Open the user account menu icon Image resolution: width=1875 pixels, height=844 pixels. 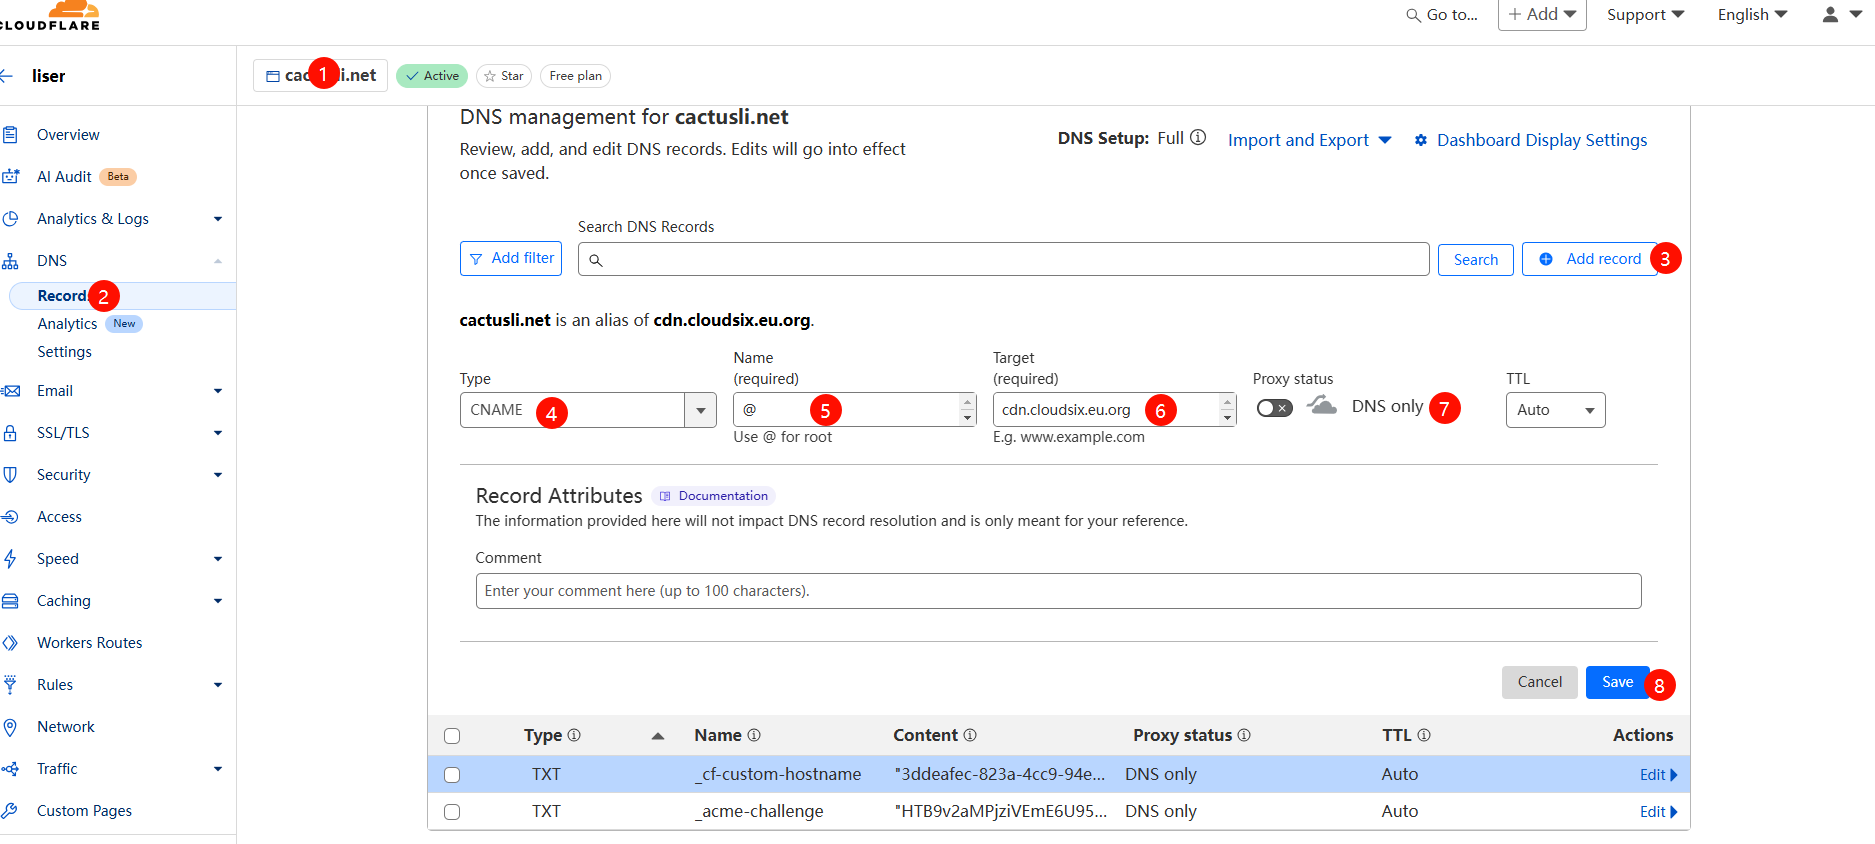(x=1831, y=15)
